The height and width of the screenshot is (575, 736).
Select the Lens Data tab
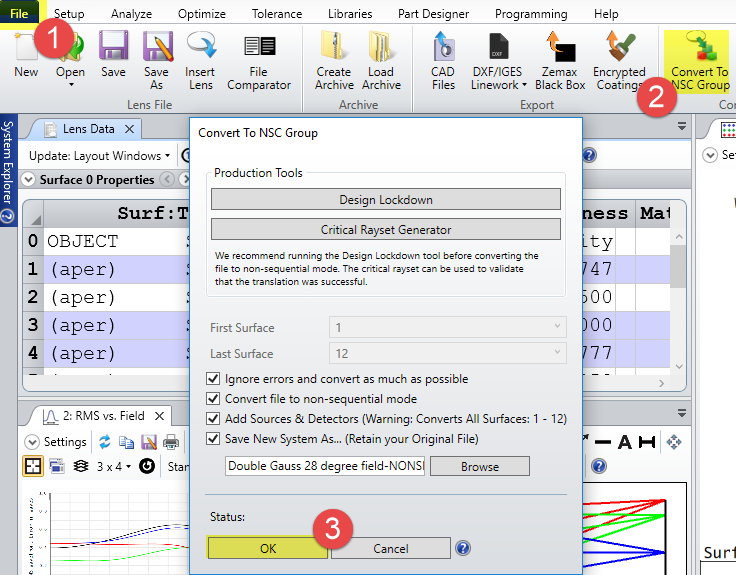coord(88,129)
